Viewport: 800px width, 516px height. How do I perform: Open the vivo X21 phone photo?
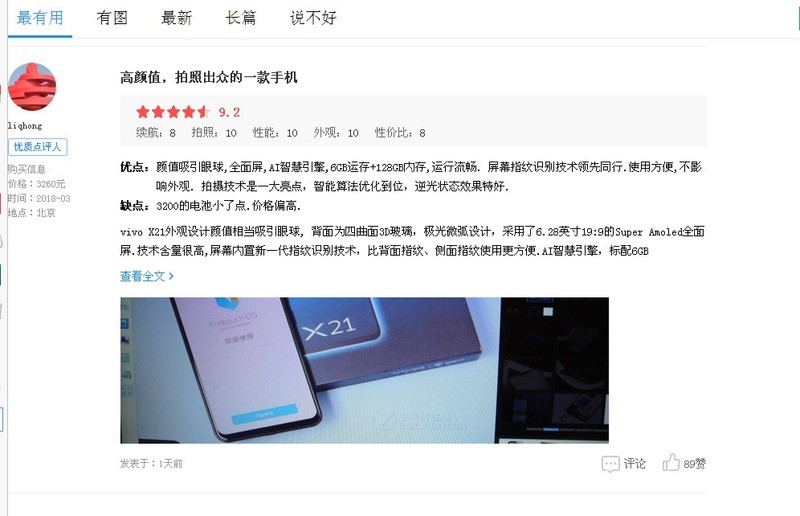click(364, 370)
